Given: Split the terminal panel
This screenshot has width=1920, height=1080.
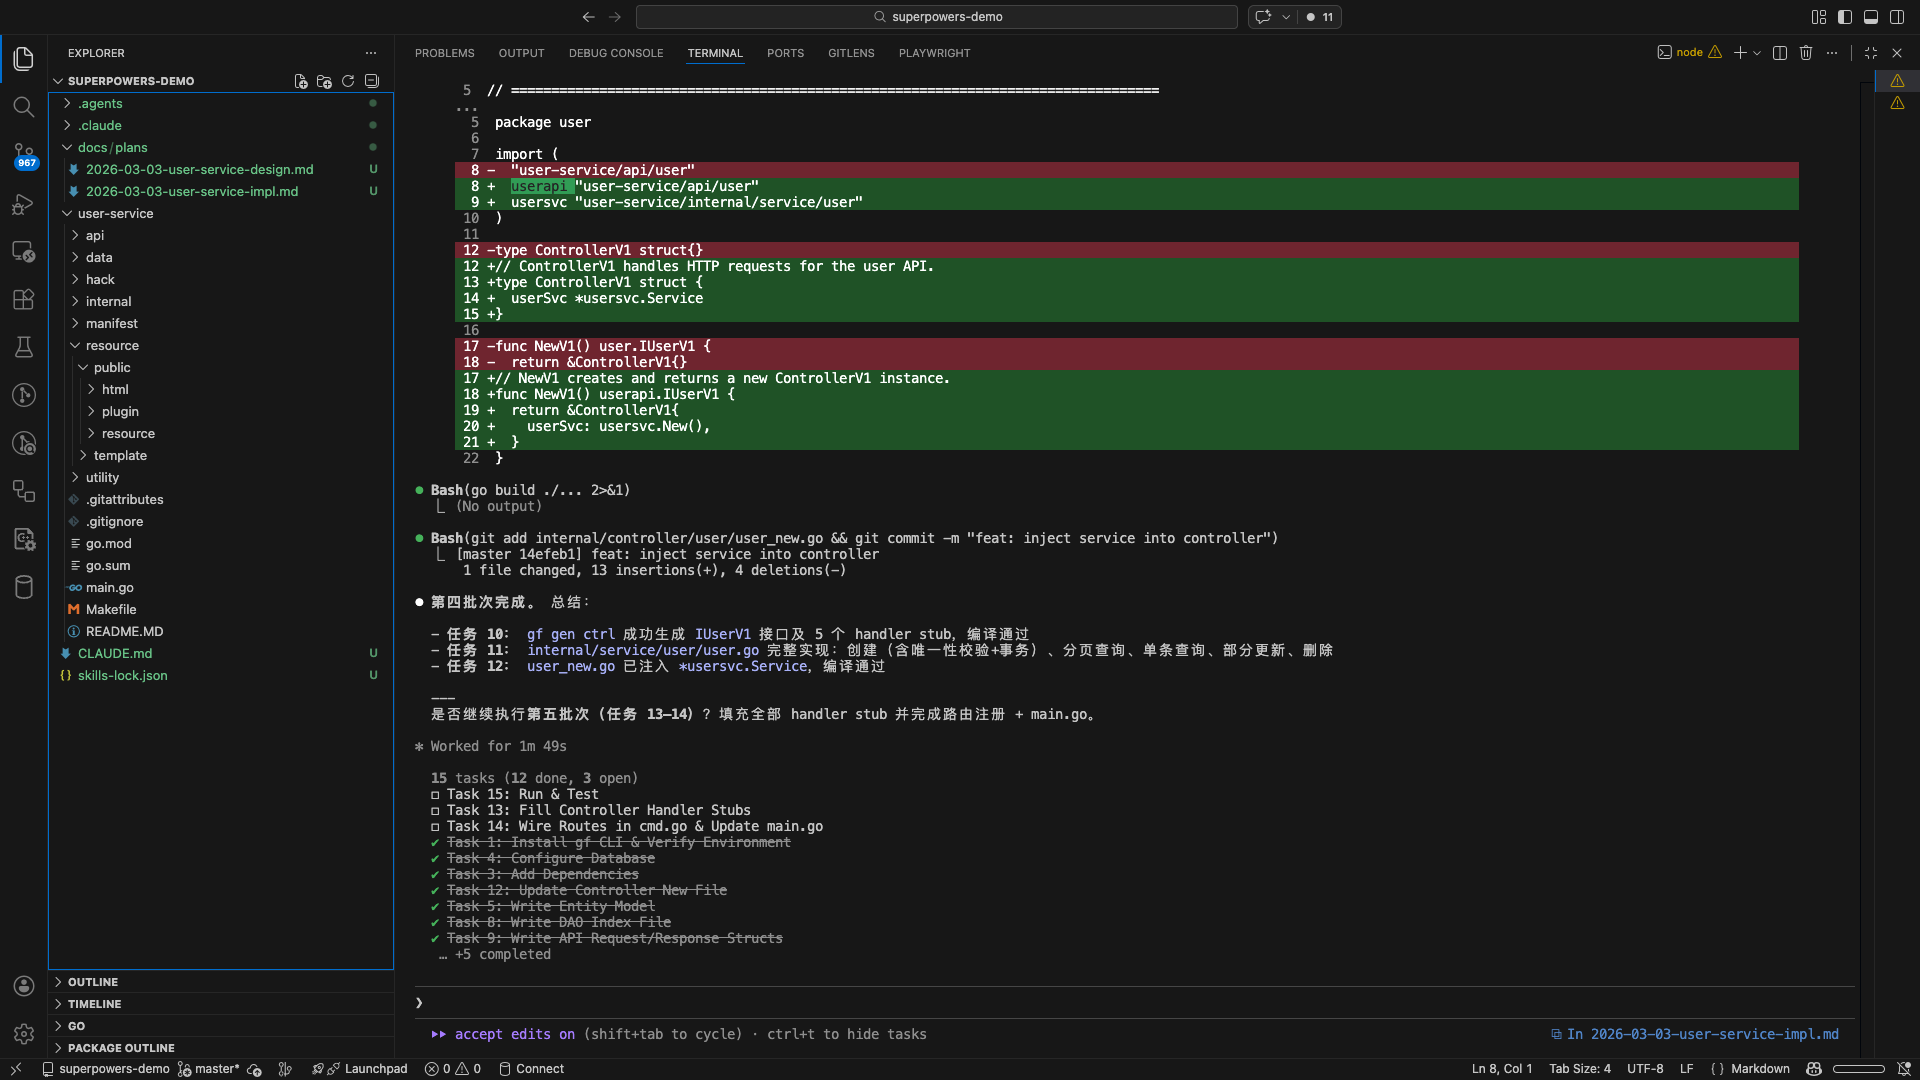Looking at the screenshot, I should [x=1780, y=53].
